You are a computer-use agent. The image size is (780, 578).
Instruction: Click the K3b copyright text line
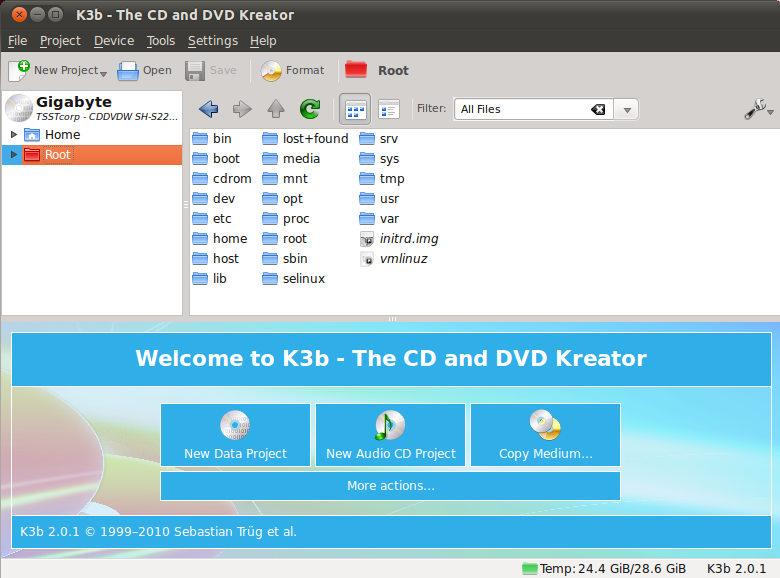(x=158, y=531)
